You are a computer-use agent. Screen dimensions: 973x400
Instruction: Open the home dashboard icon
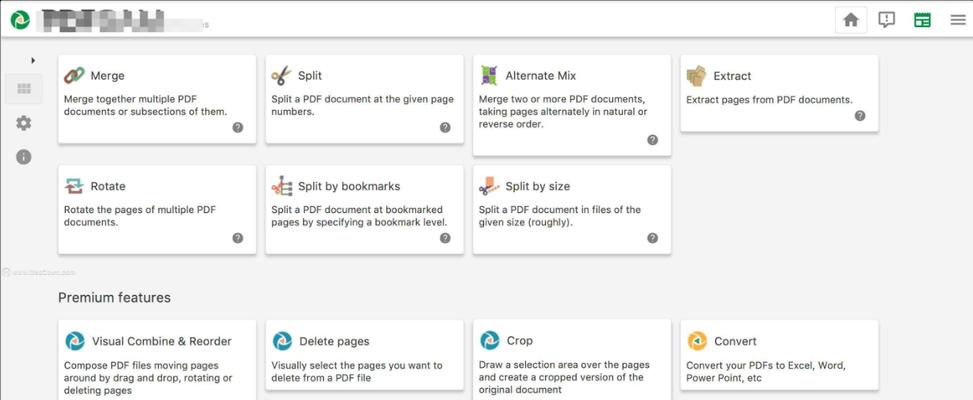(x=851, y=20)
